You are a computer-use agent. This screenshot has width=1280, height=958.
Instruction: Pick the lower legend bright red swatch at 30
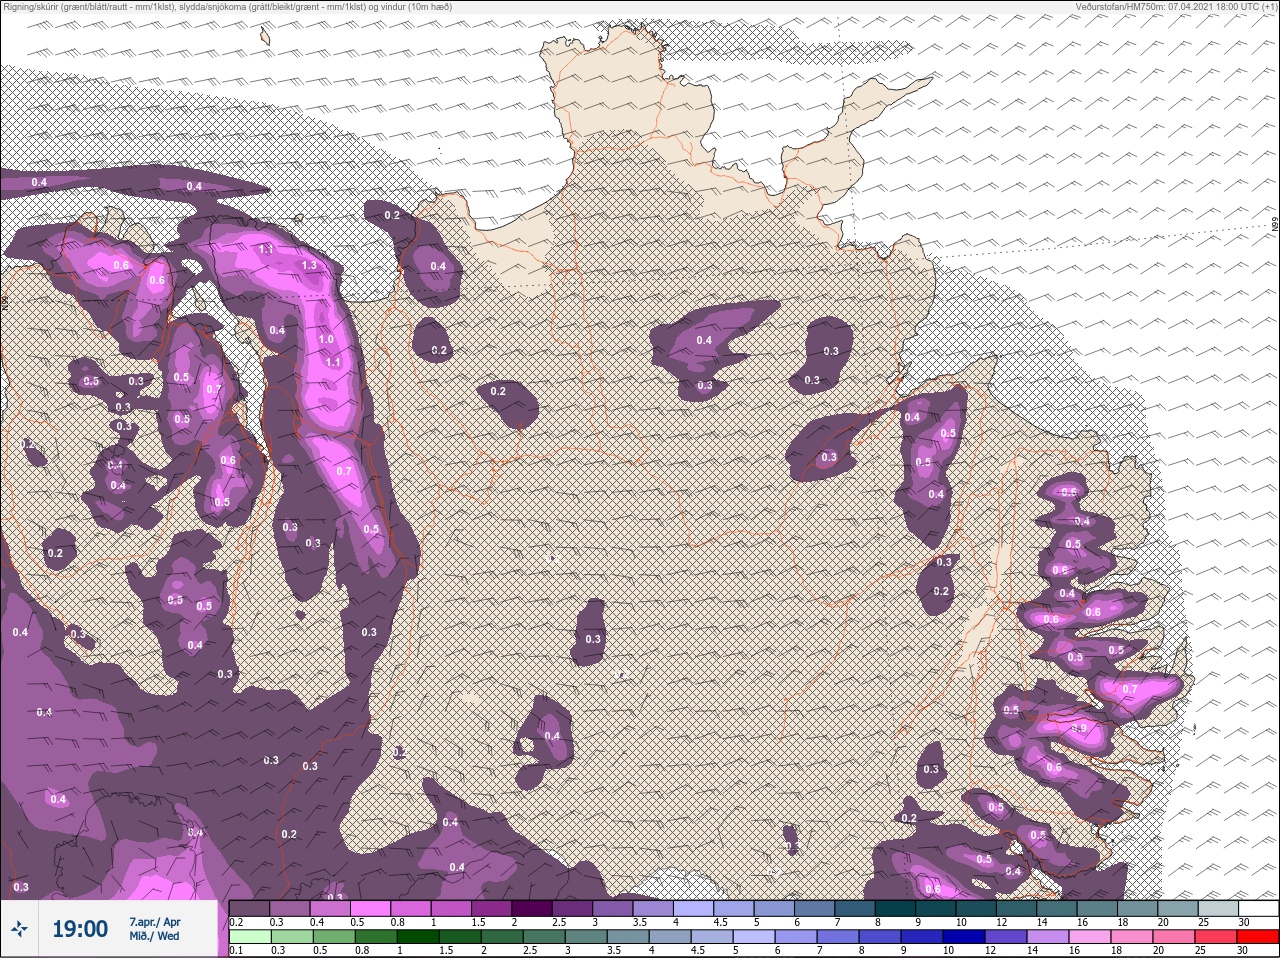[1259, 937]
